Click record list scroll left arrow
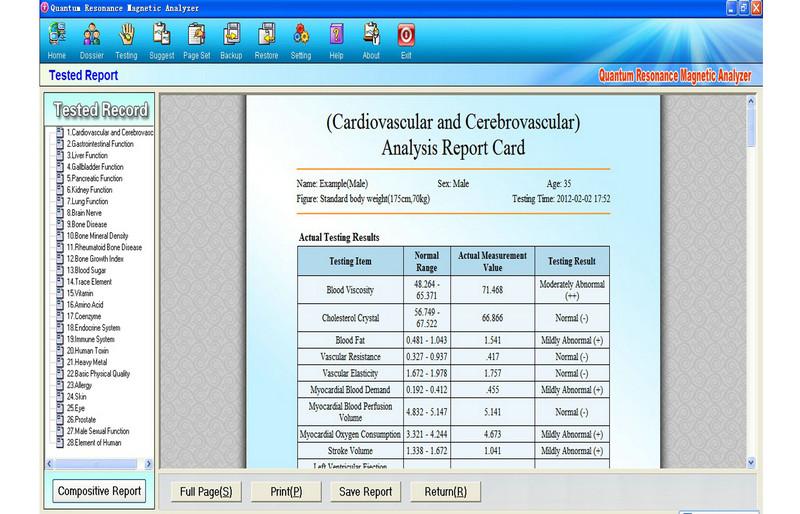The height and width of the screenshot is (514, 800). (x=49, y=464)
